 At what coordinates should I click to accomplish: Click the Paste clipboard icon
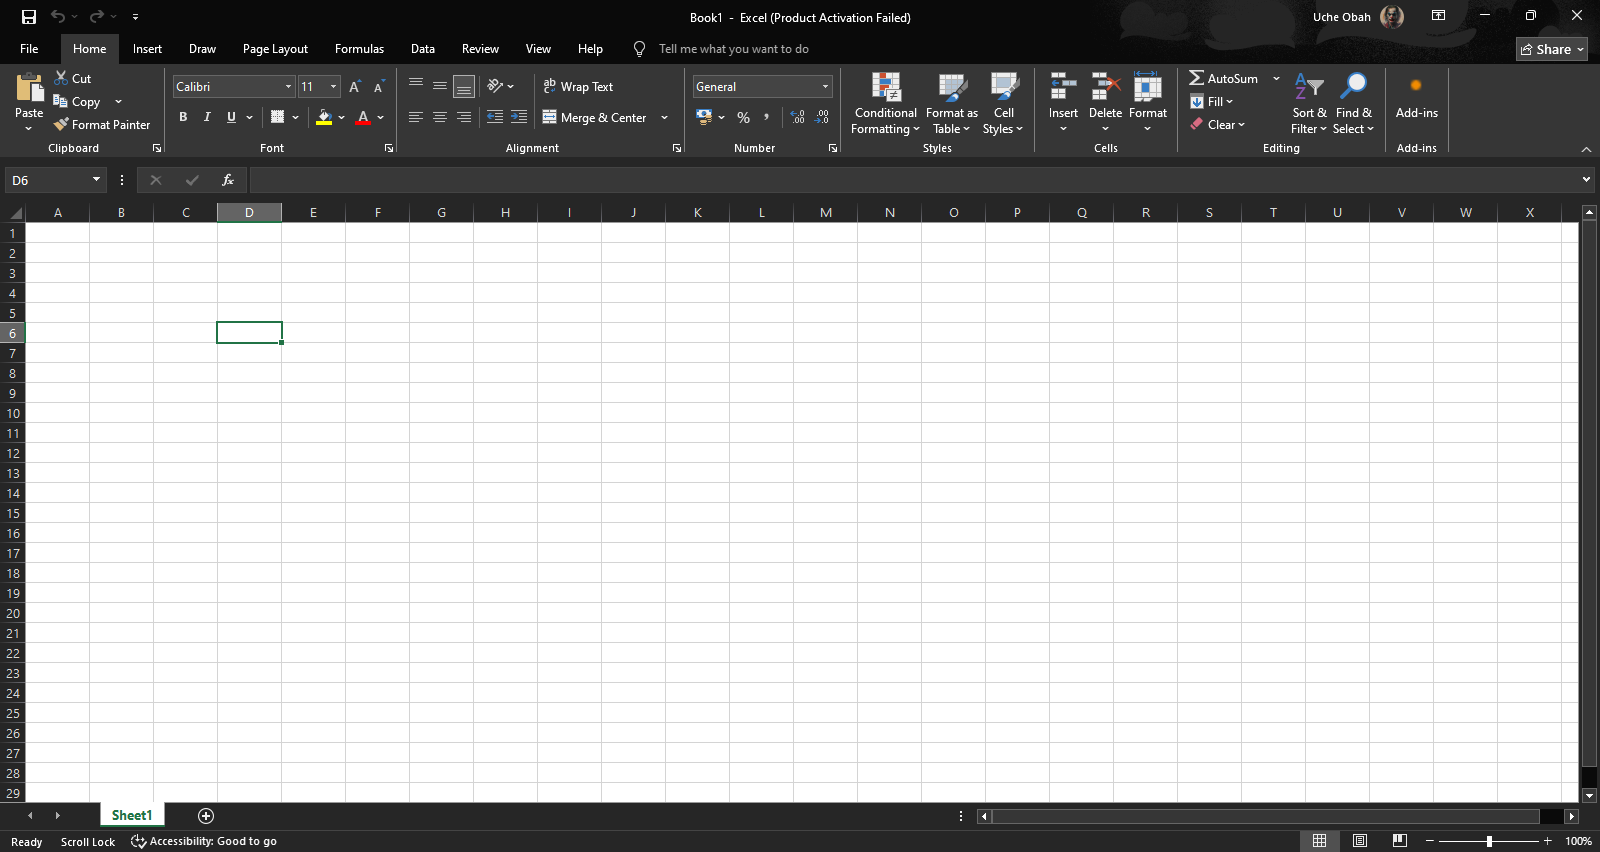(29, 88)
